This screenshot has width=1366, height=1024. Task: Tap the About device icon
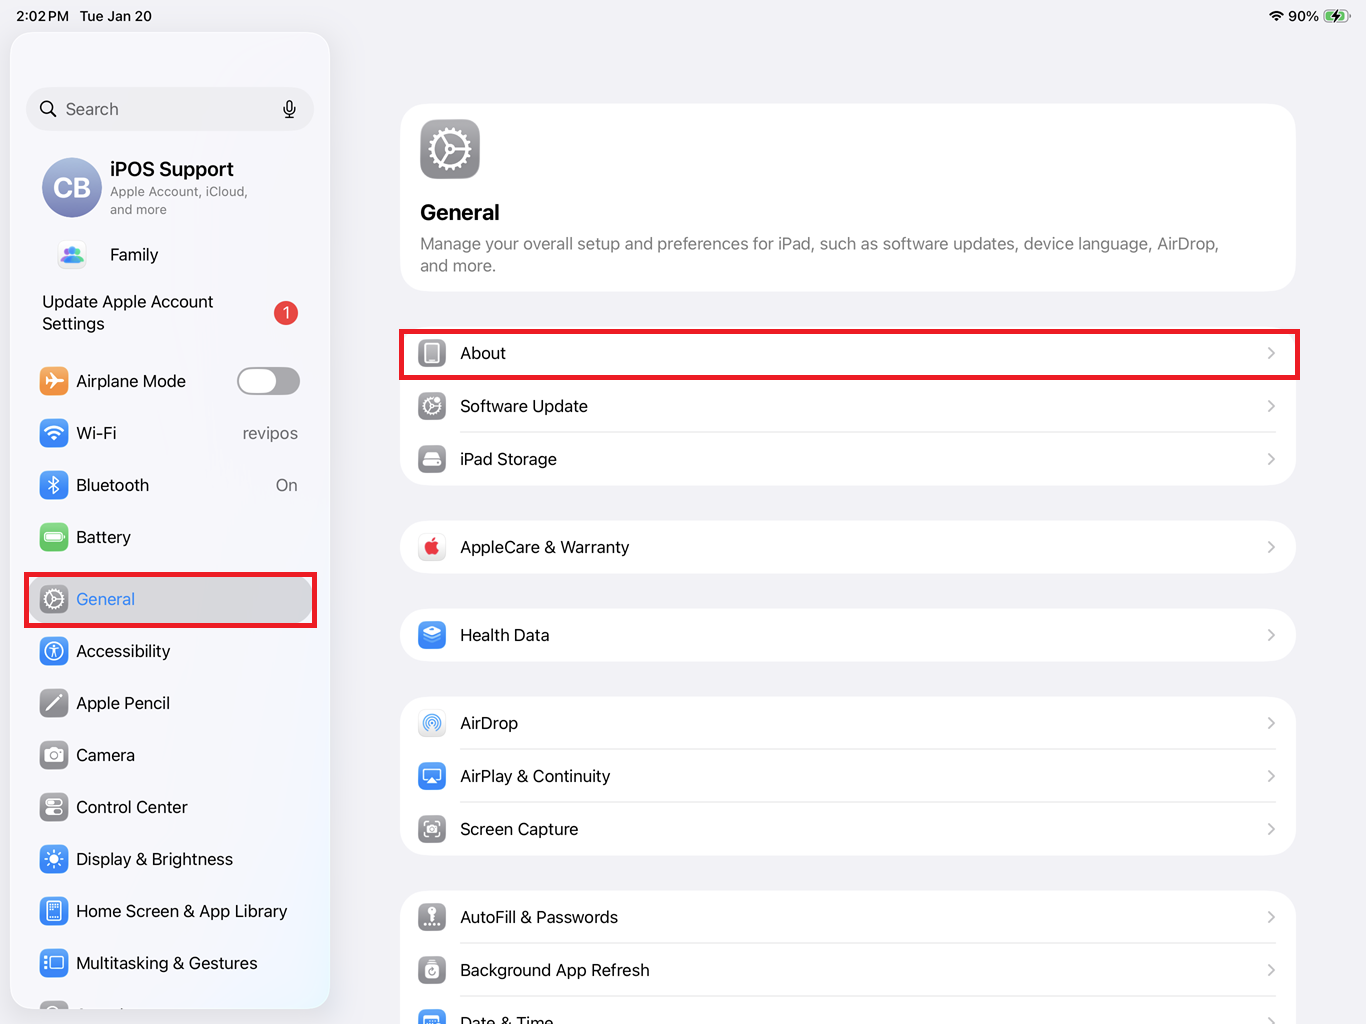tap(432, 353)
